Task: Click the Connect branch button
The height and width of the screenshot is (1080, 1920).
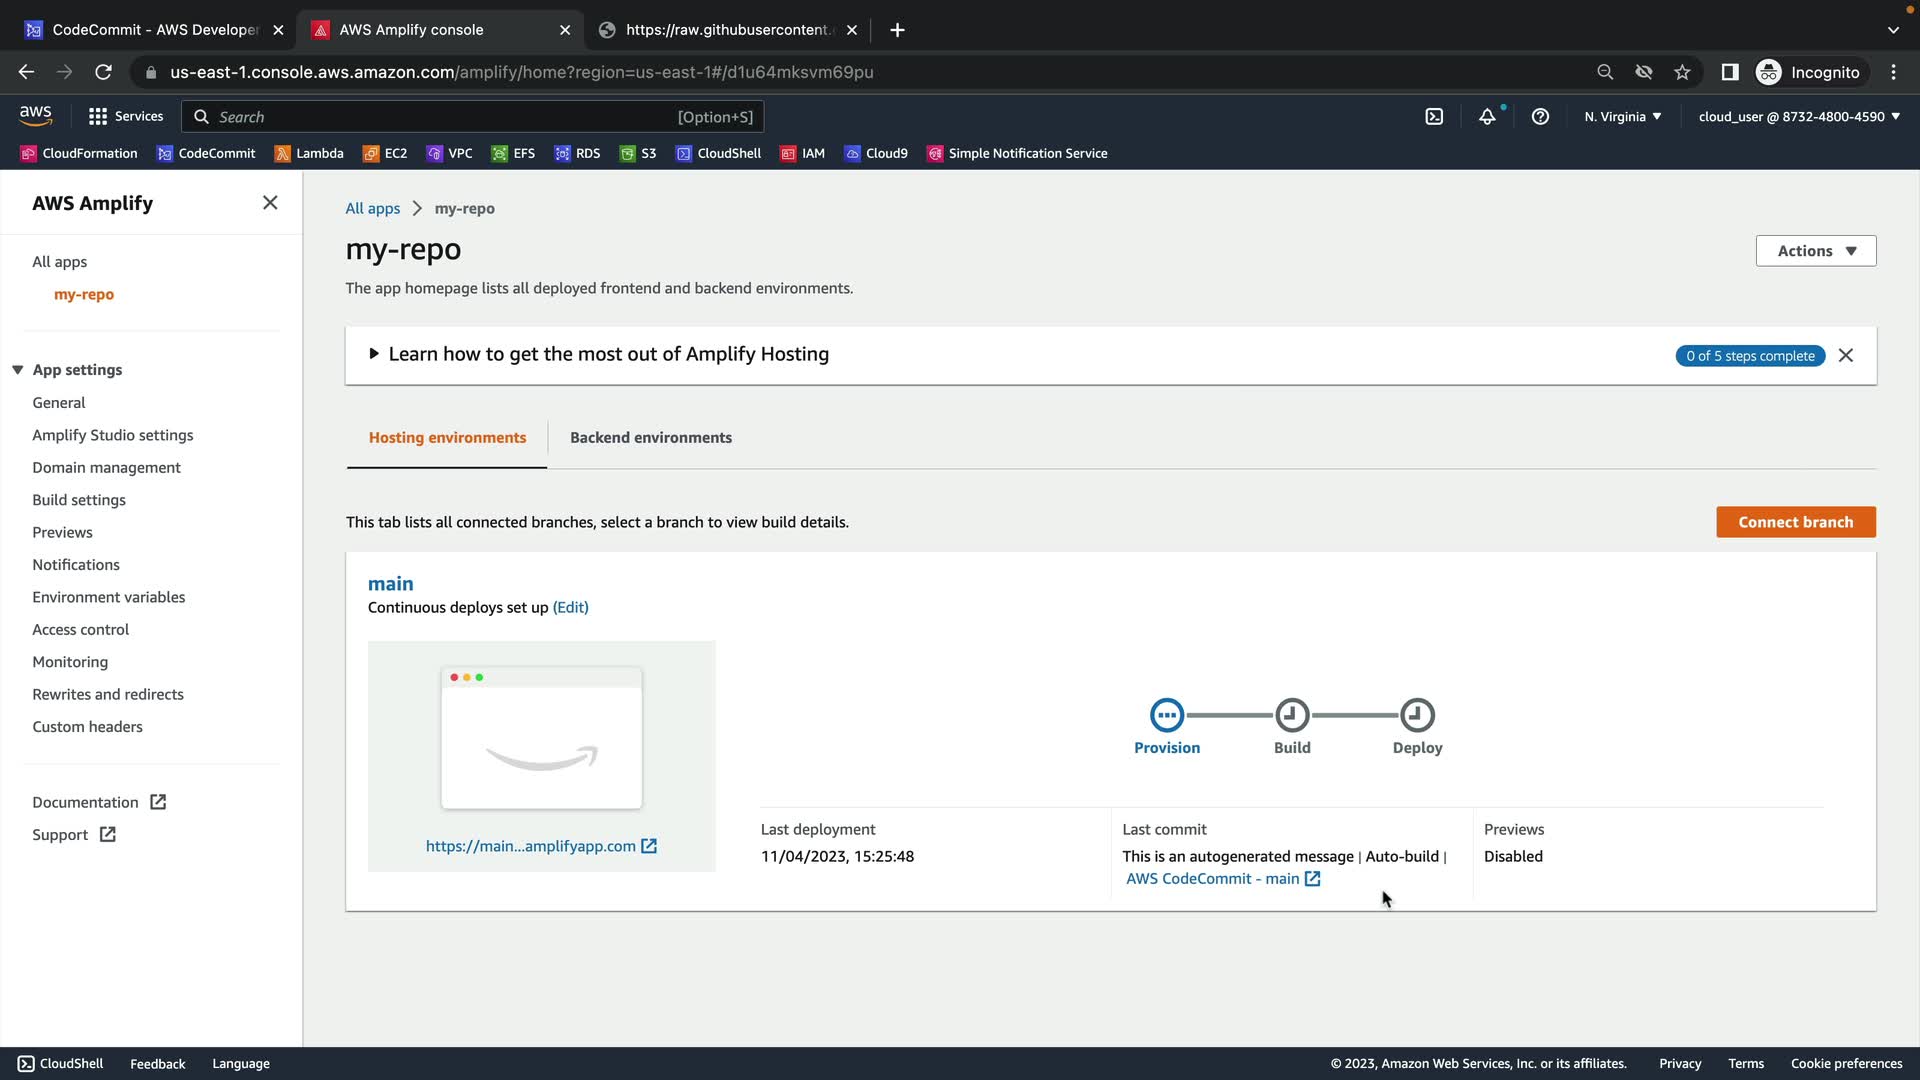Action: pos(1795,522)
